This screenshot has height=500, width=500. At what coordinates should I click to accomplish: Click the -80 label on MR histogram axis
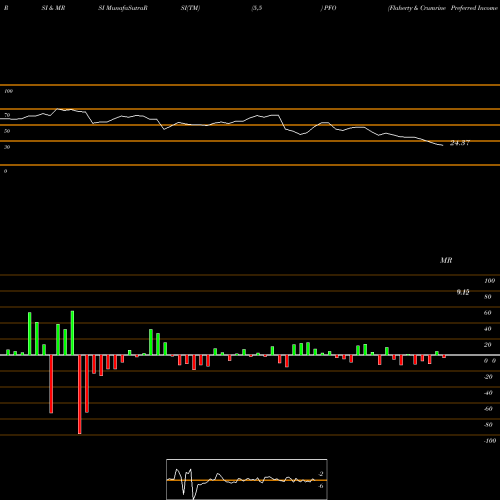(488, 425)
